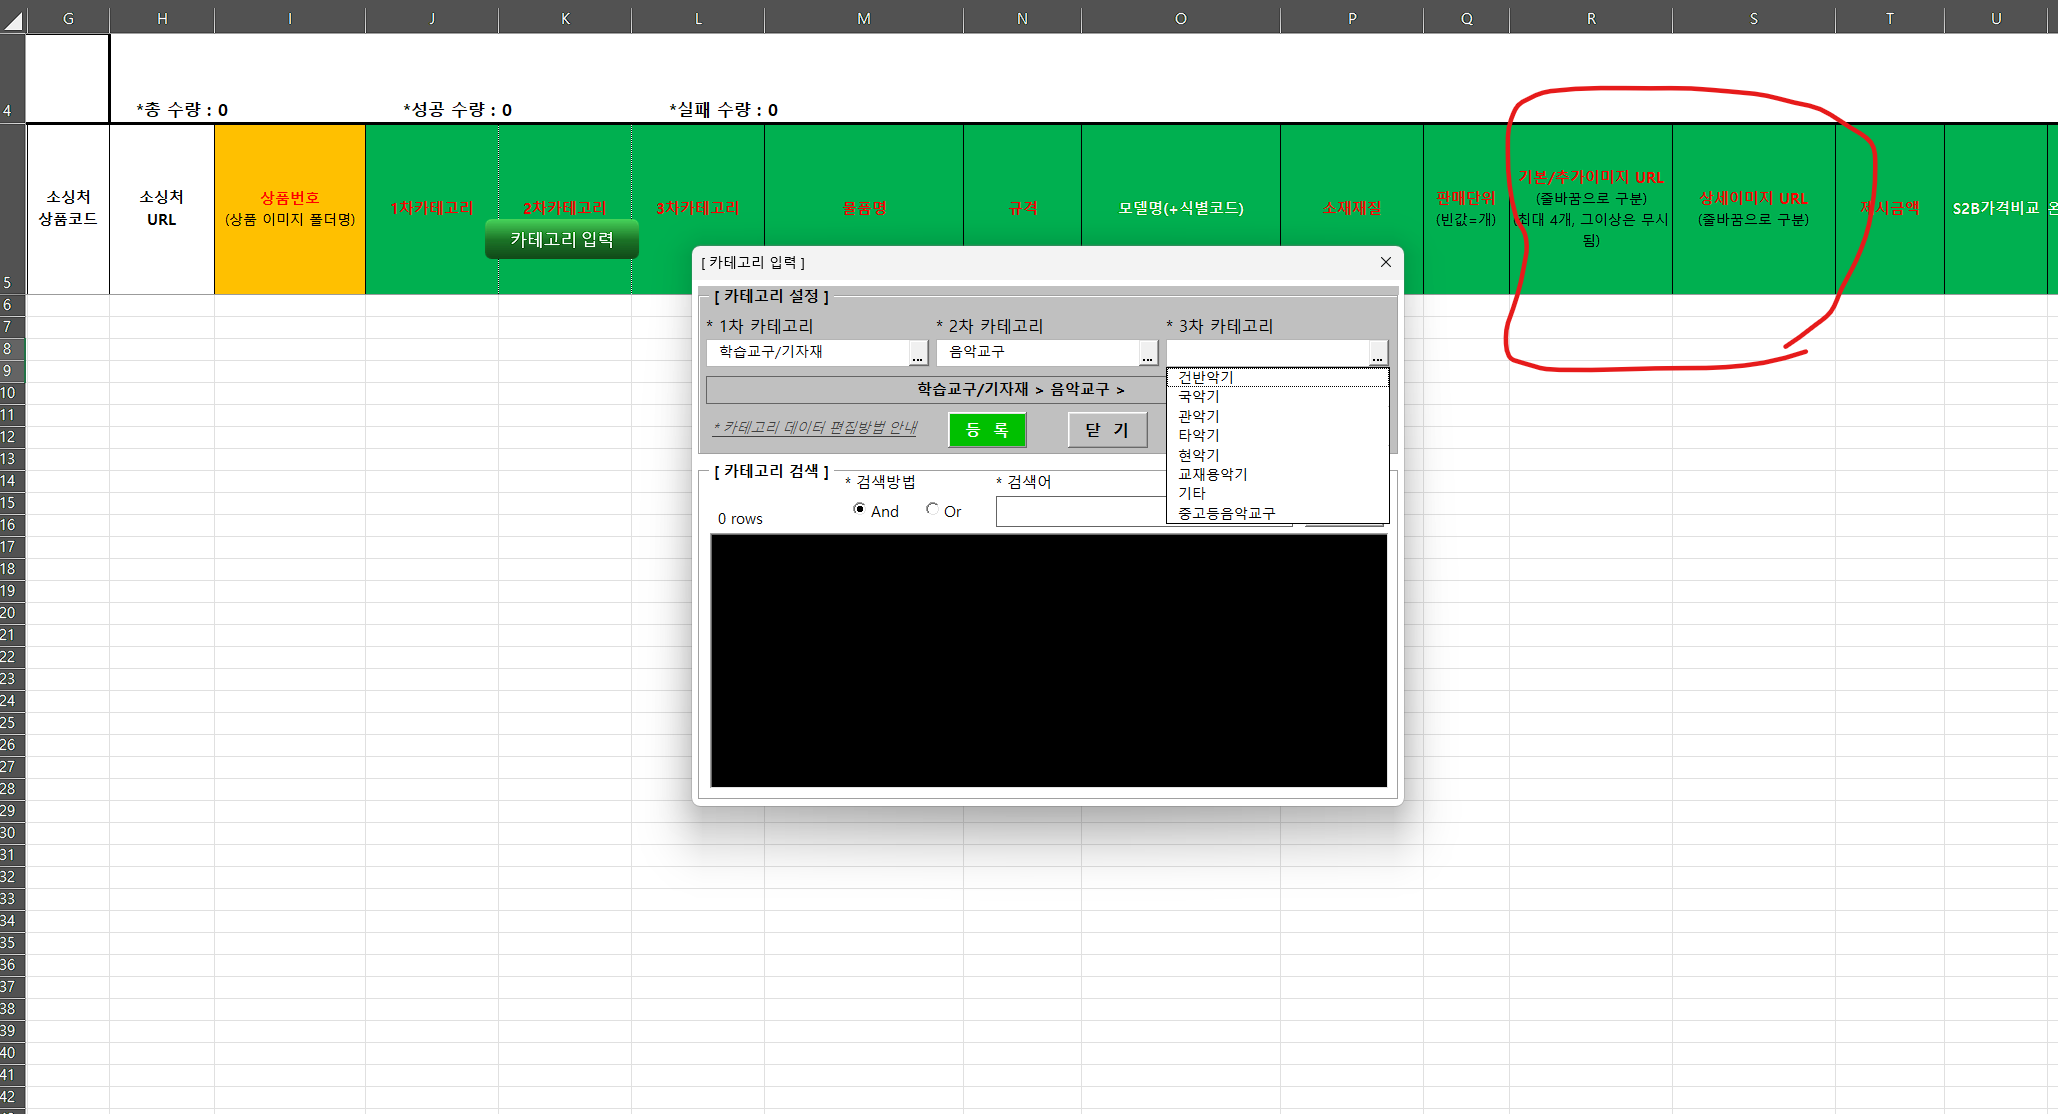Collapse the 3차 카테고리 dropdown arrow
Image resolution: width=2058 pixels, height=1114 pixels.
point(1378,353)
